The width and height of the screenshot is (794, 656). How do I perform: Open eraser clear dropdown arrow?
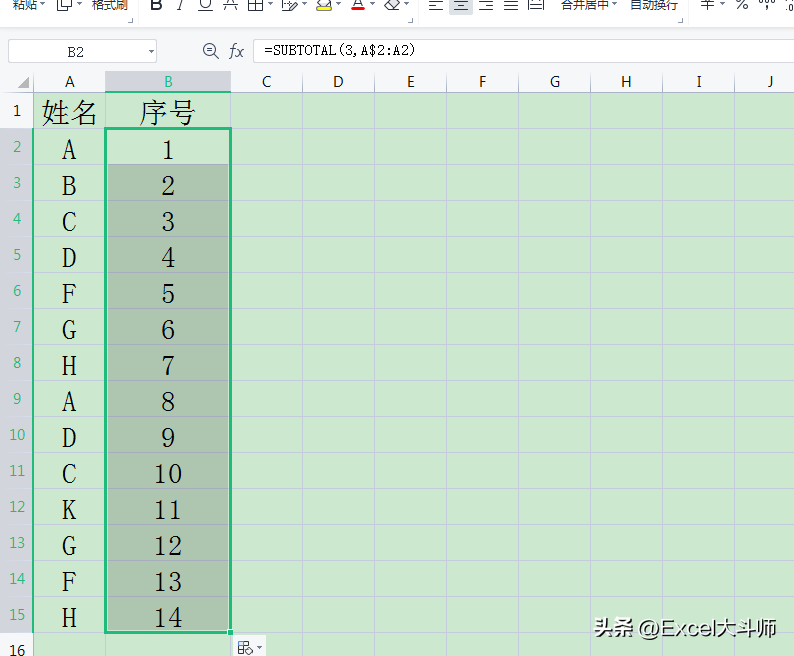tap(407, 5)
